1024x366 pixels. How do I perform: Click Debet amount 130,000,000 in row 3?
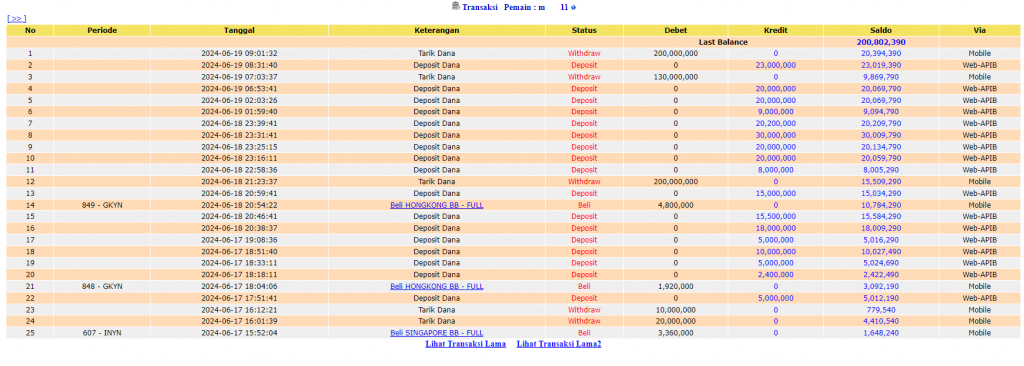pos(675,77)
